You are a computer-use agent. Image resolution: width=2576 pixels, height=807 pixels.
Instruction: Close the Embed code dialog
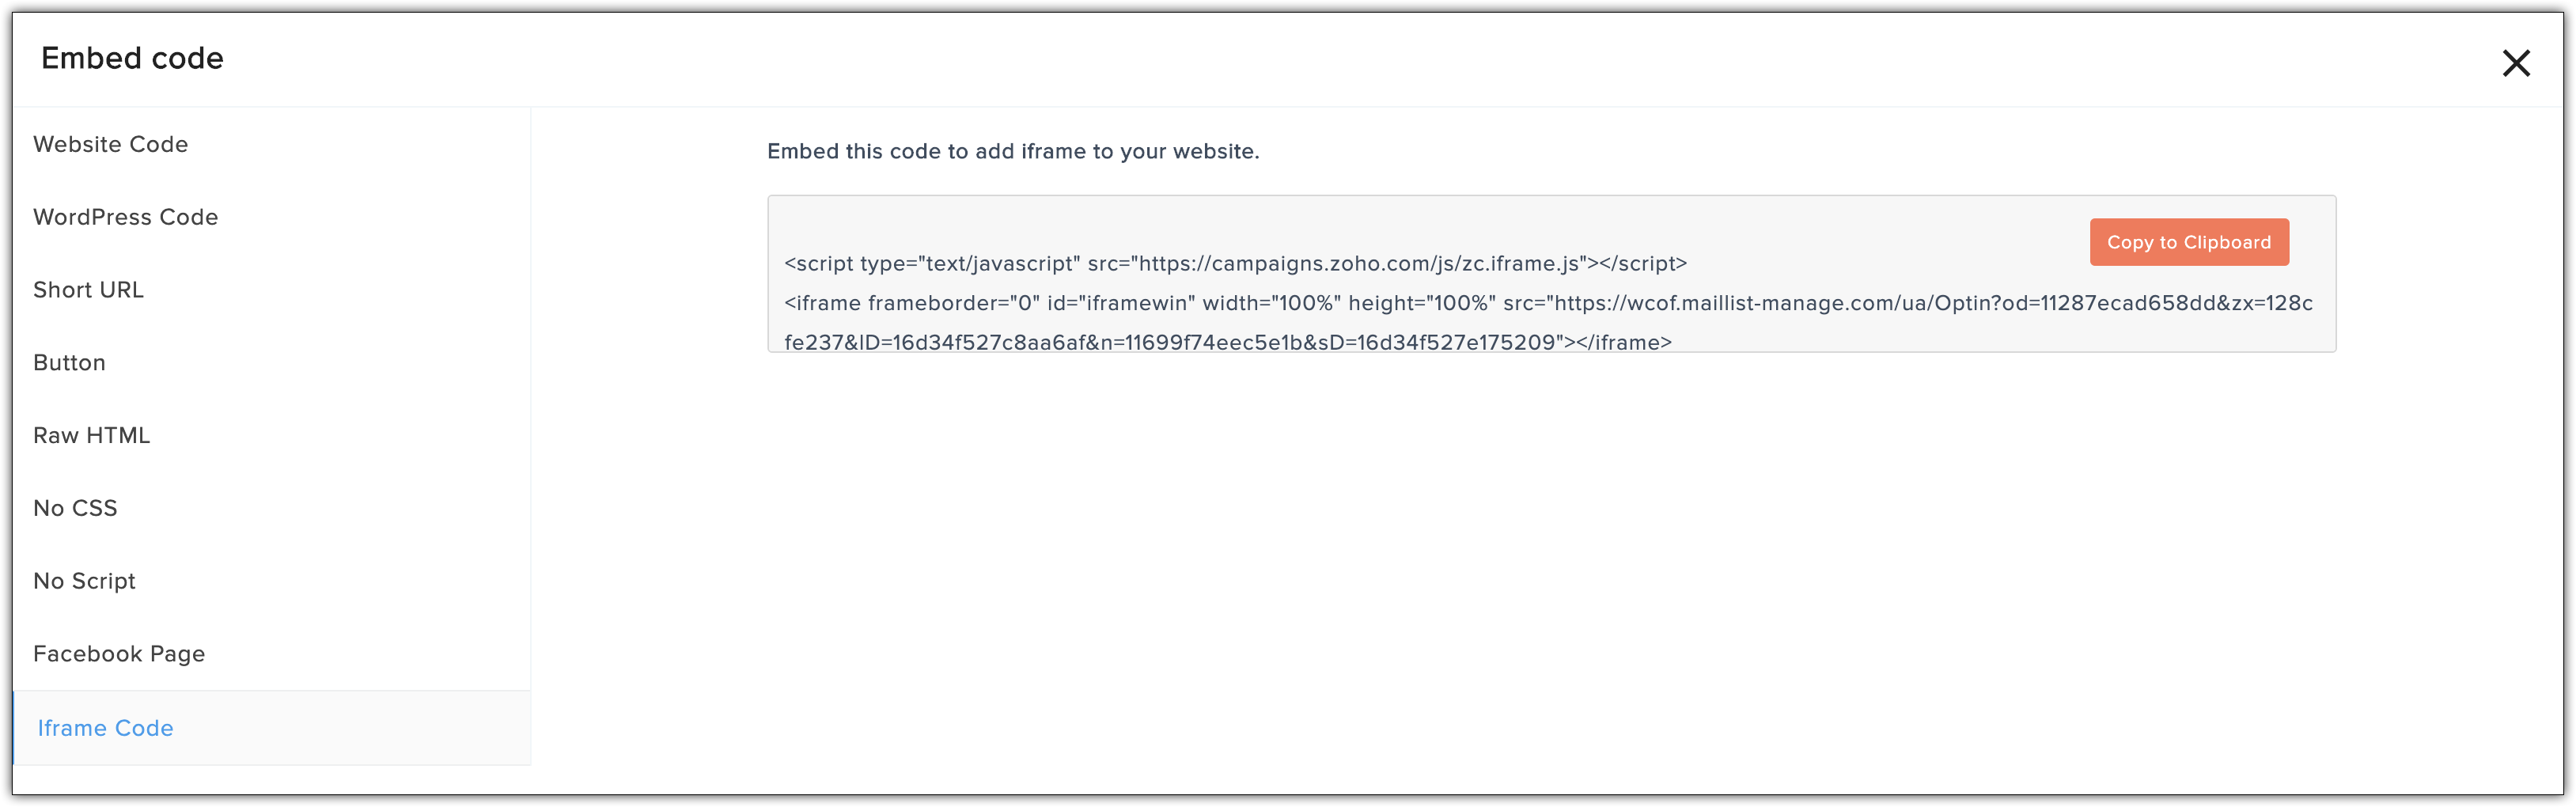(2516, 63)
